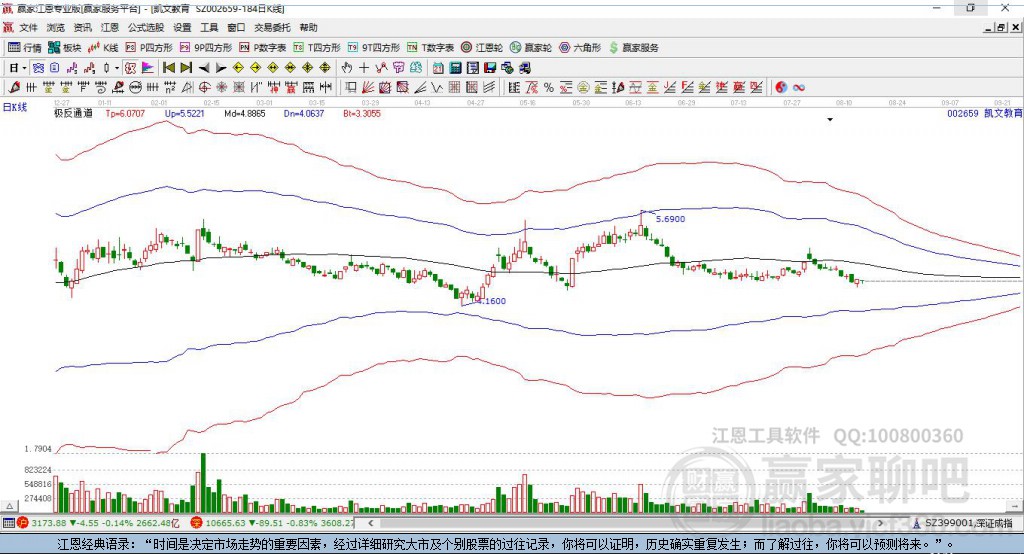Click the 极反通道 indicator label

tap(73, 114)
